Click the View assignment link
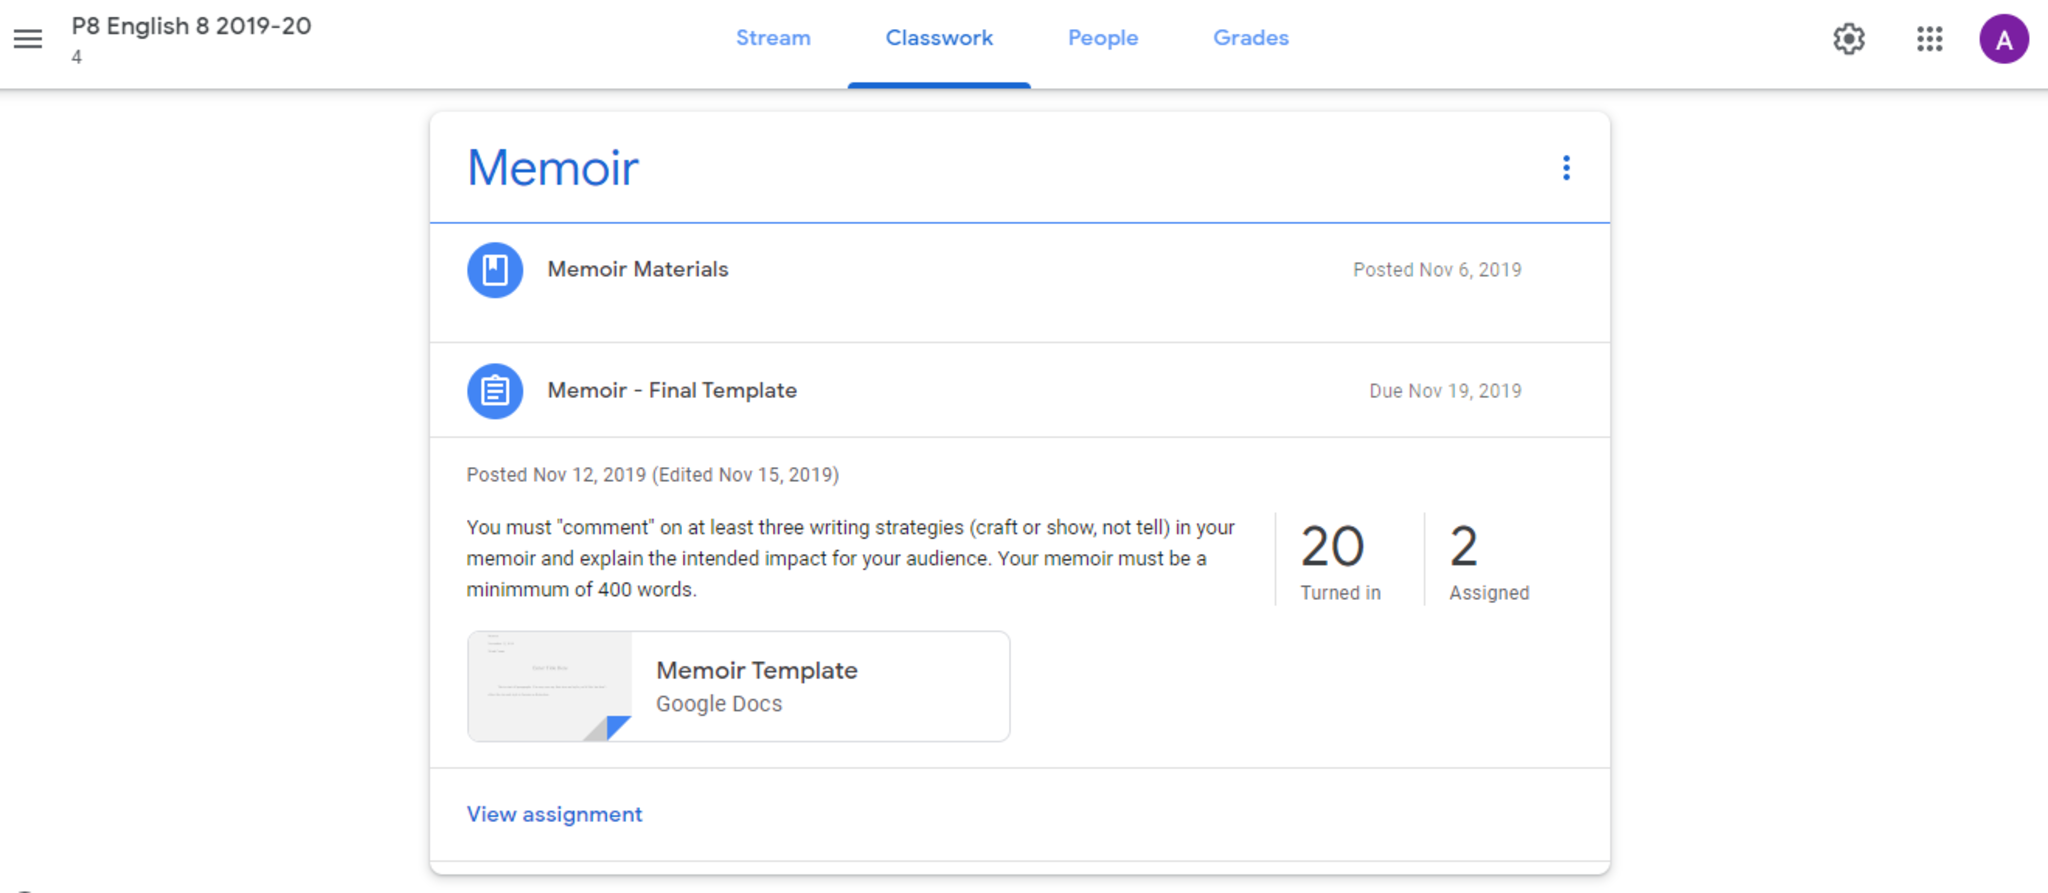 [554, 814]
